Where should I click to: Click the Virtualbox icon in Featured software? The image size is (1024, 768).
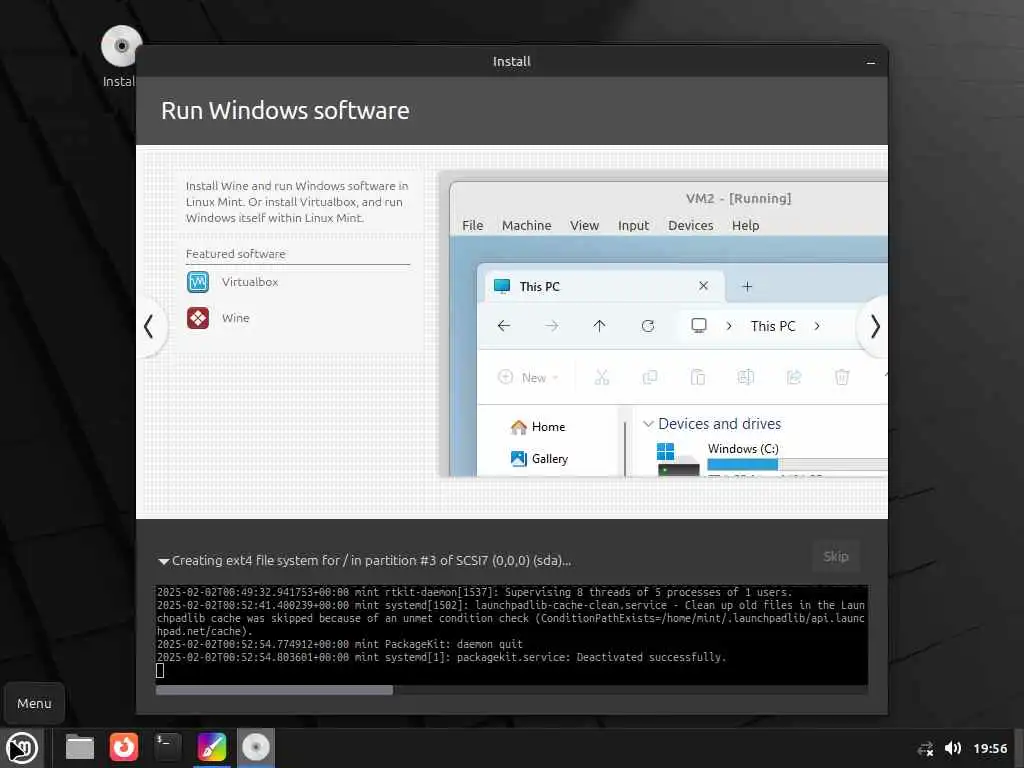[198, 282]
